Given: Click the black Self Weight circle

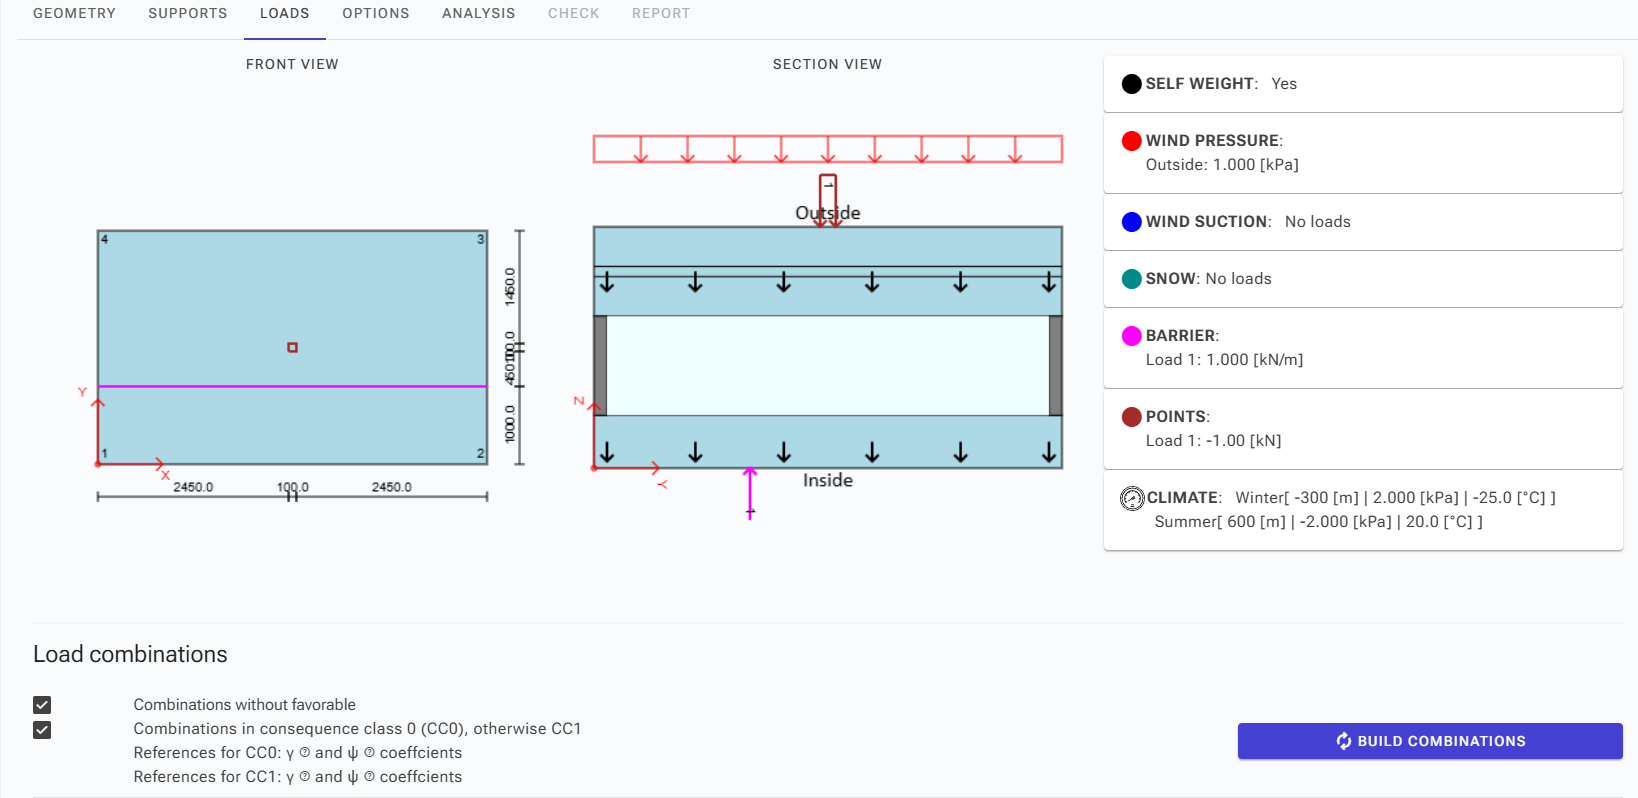Looking at the screenshot, I should pos(1131,84).
